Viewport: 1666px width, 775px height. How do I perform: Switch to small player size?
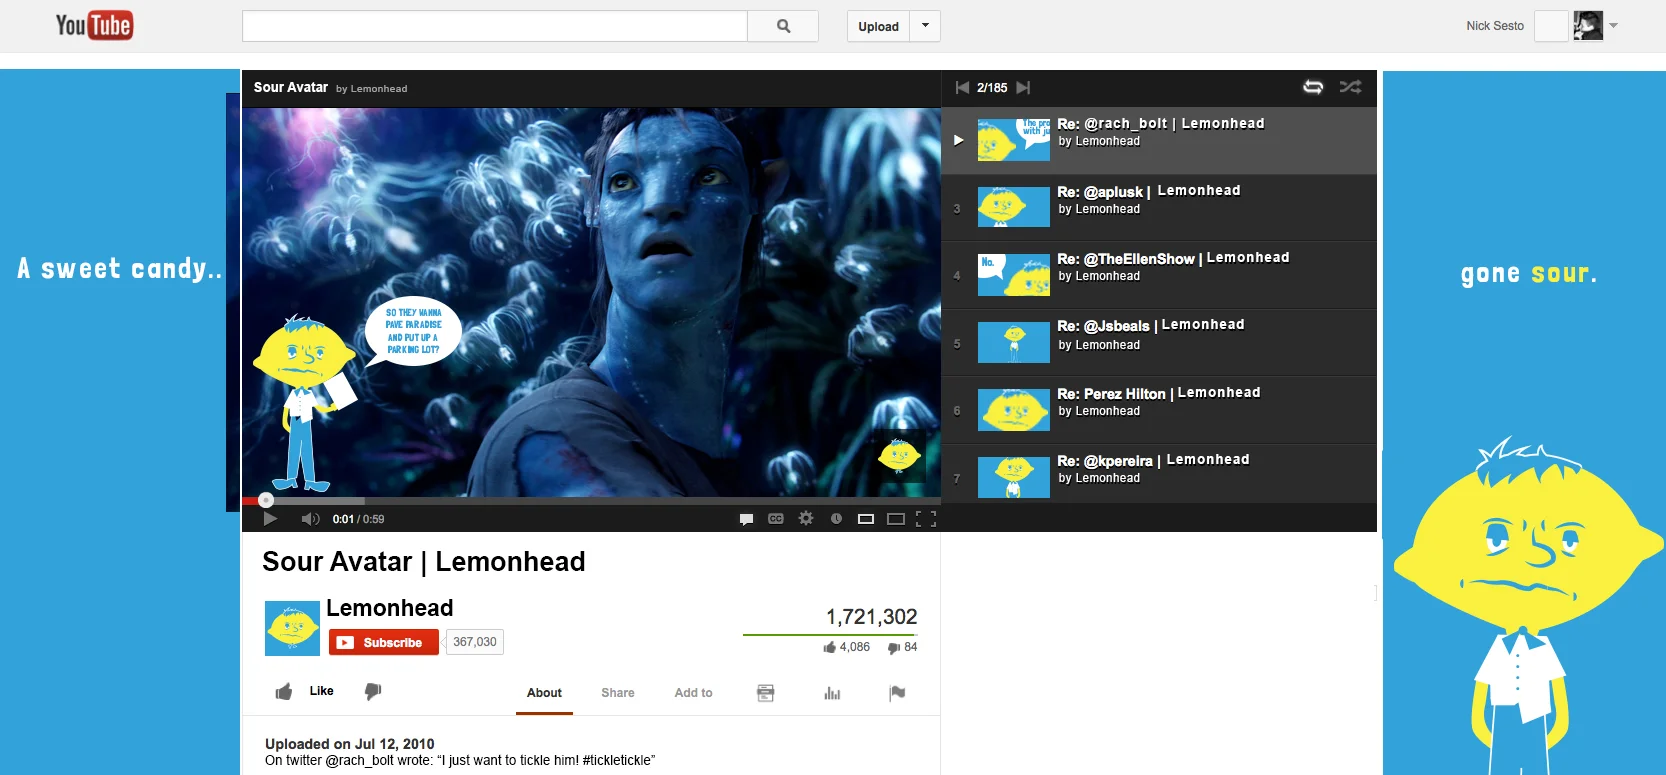point(866,519)
